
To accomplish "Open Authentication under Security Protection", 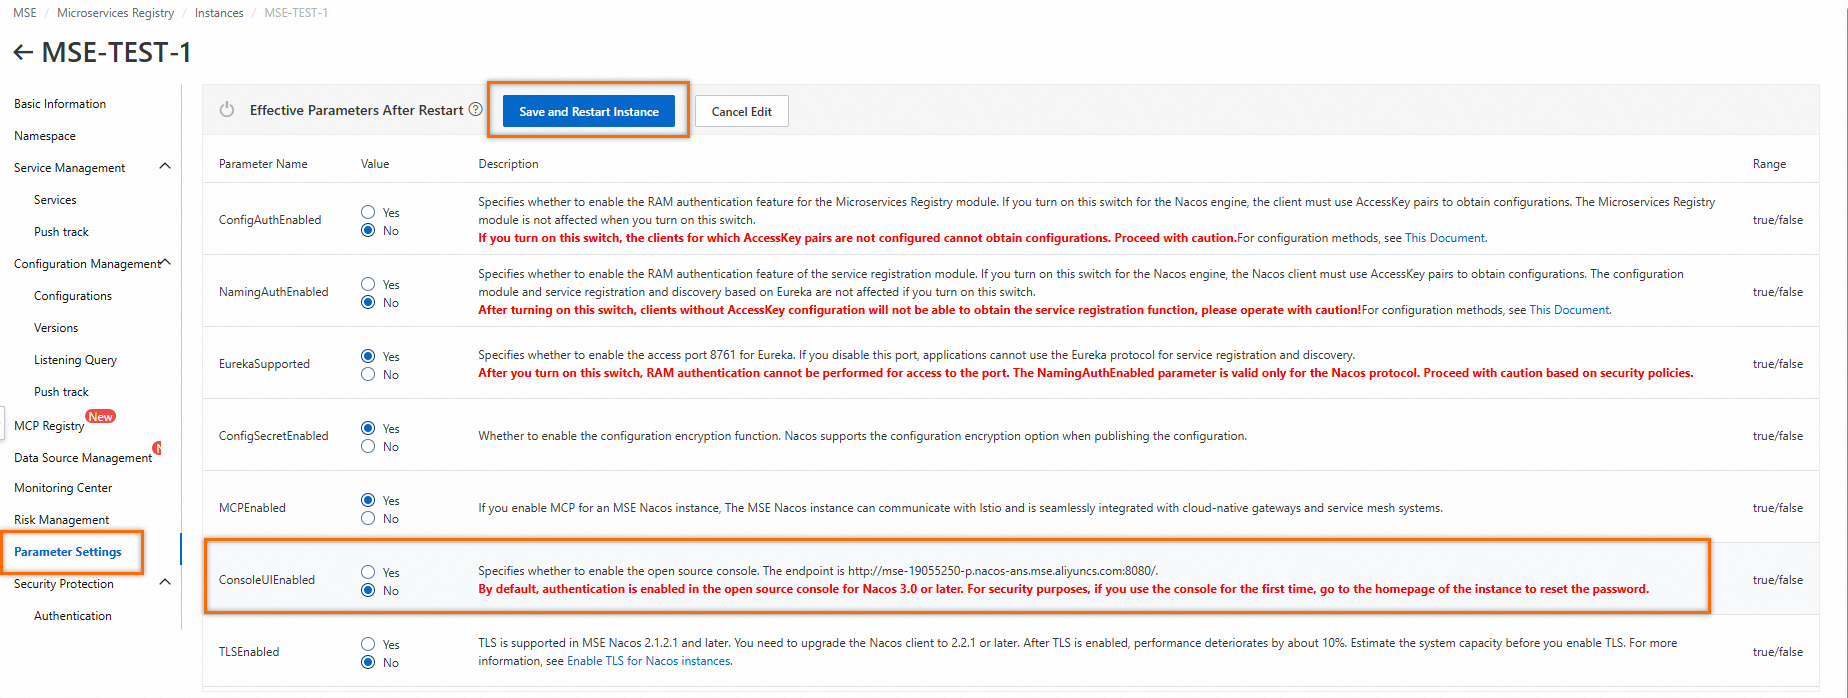I will [x=73, y=616].
